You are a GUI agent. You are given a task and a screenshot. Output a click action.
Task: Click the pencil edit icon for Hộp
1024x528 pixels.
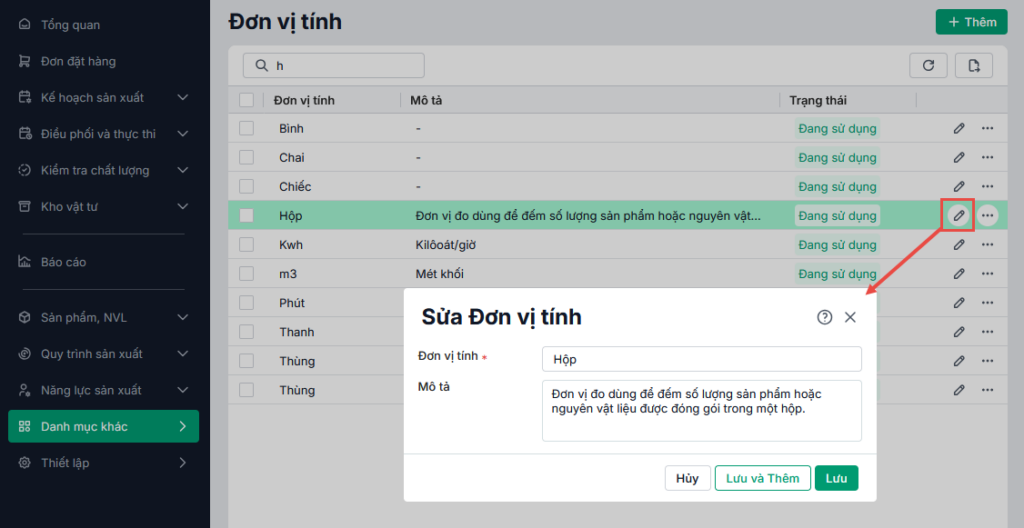958,215
